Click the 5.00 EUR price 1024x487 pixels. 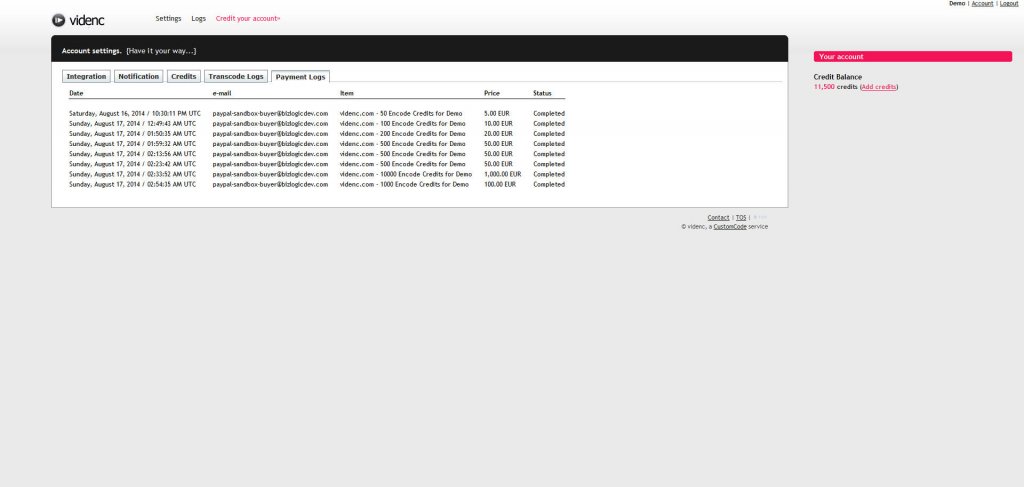(497, 114)
